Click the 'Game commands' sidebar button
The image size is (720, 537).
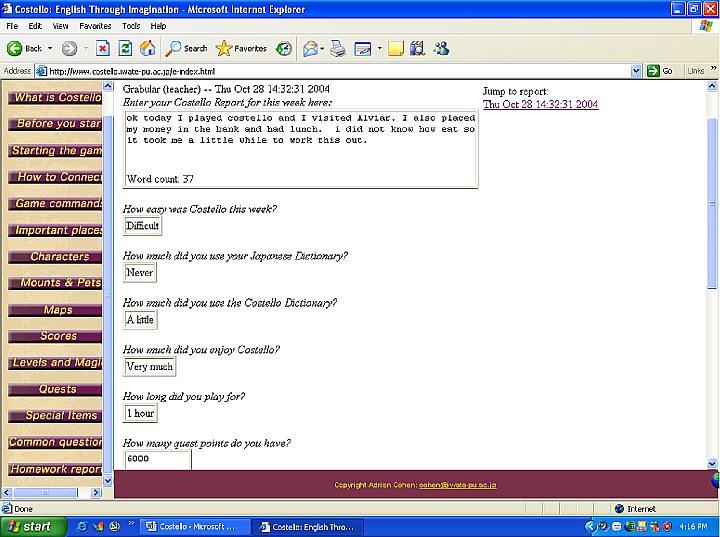click(56, 204)
